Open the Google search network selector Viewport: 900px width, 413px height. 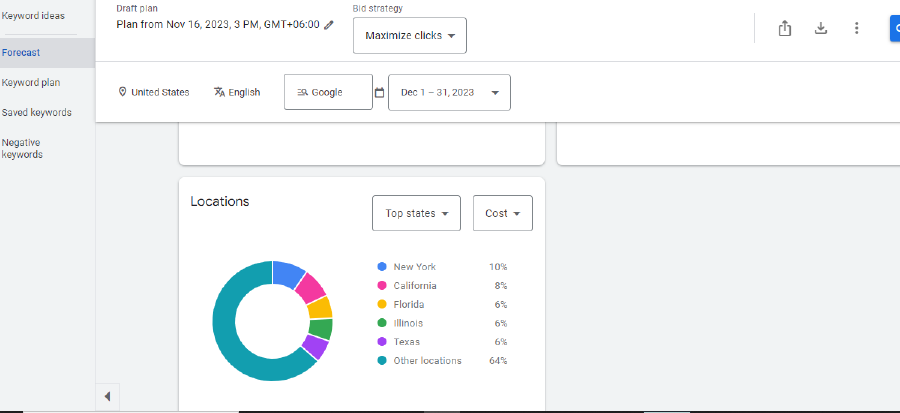(x=328, y=92)
